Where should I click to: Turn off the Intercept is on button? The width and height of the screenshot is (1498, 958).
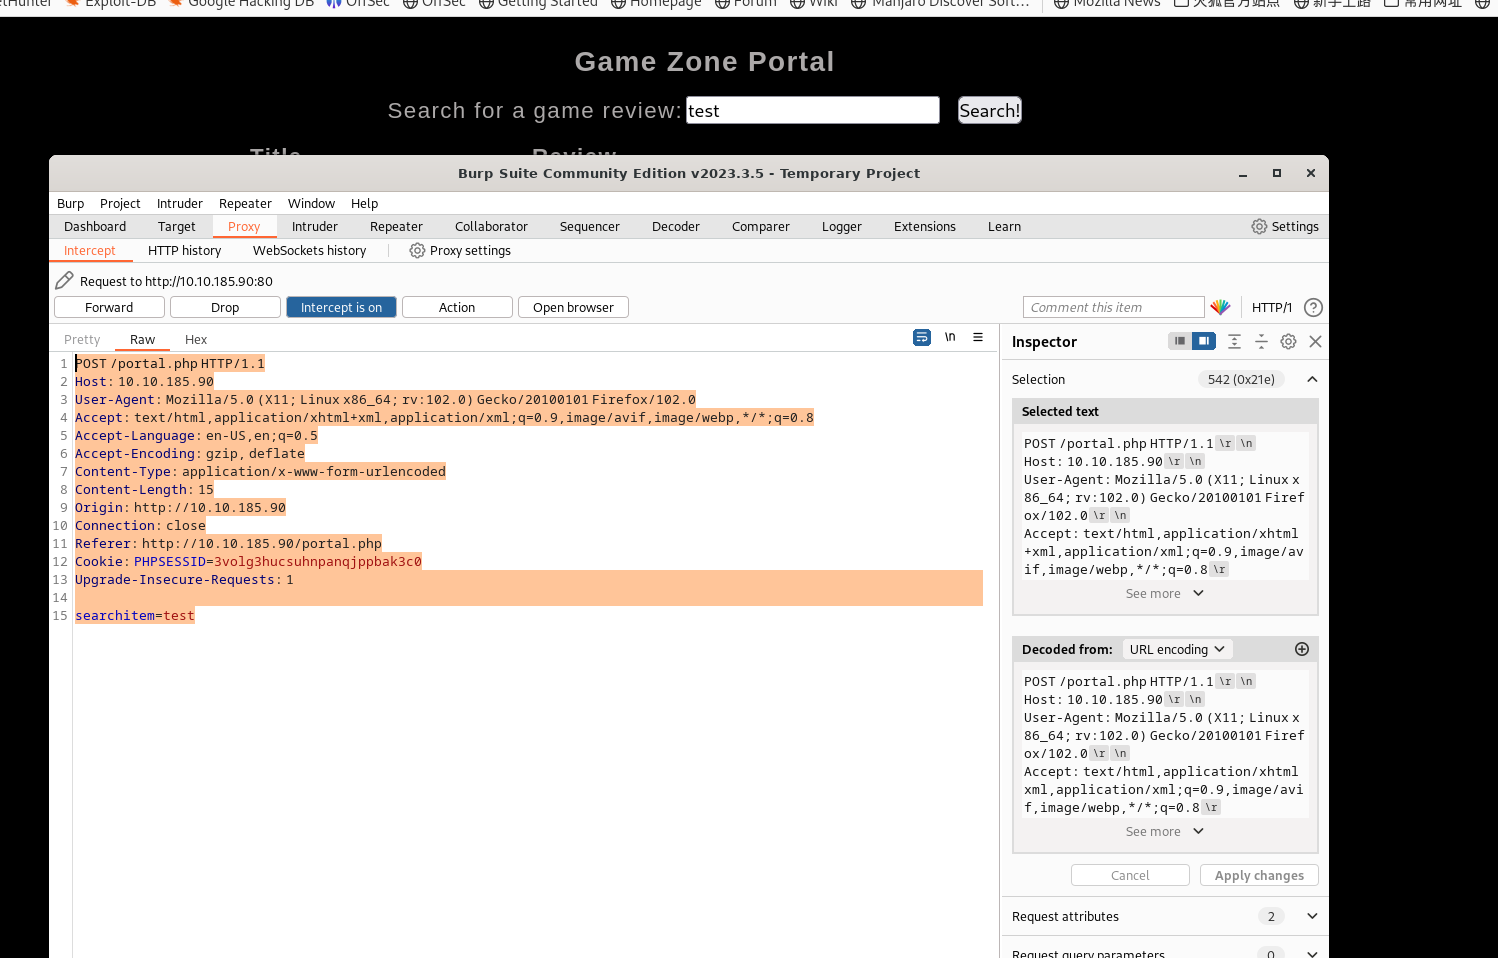[341, 308]
